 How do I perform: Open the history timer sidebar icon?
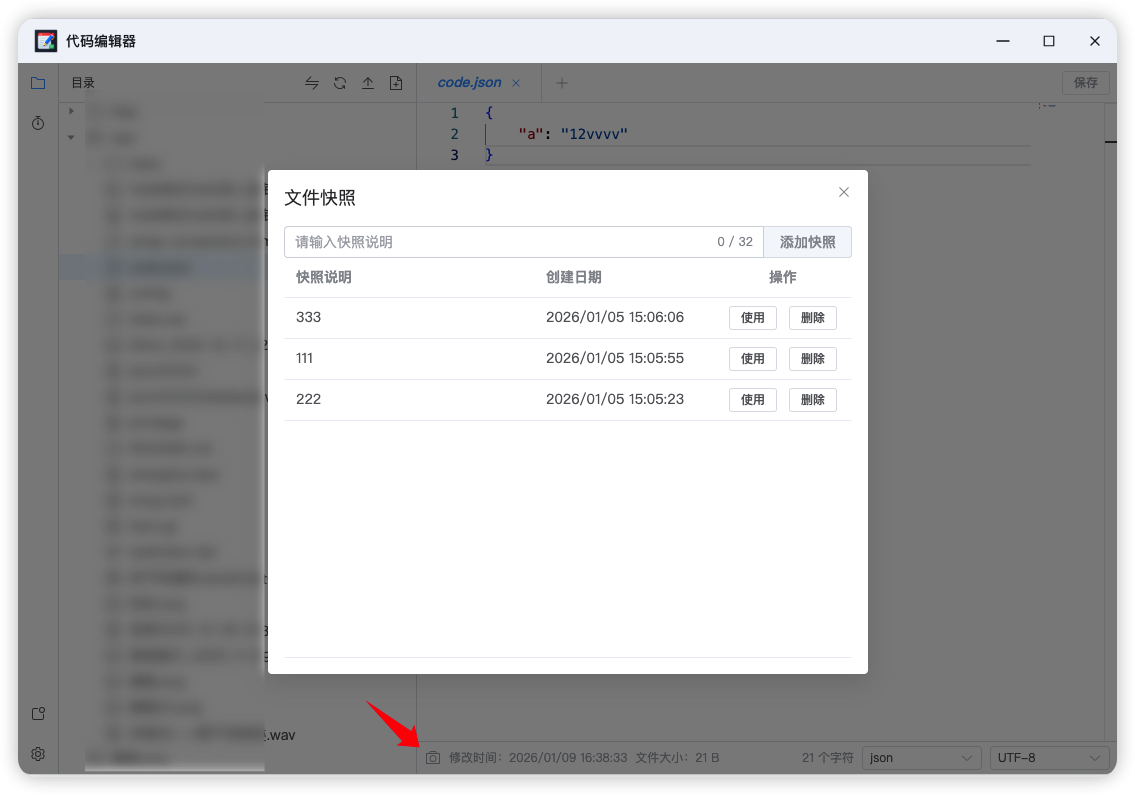pyautogui.click(x=38, y=123)
